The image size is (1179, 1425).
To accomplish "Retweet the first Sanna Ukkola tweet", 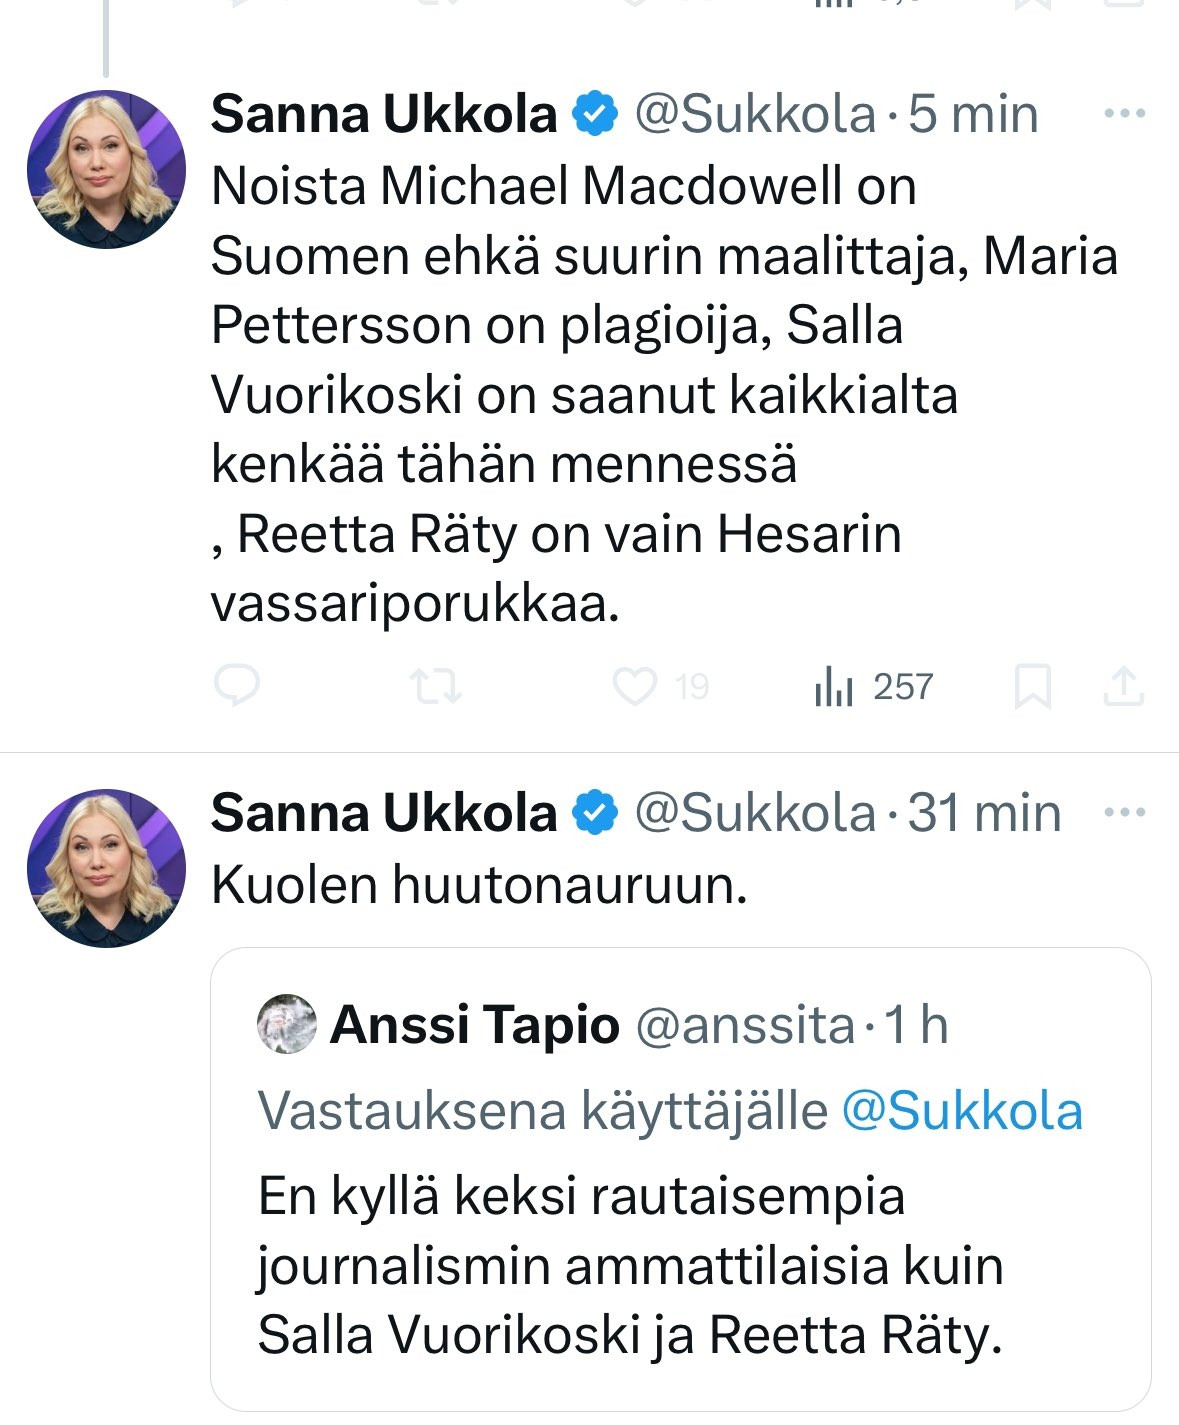I will [436, 687].
